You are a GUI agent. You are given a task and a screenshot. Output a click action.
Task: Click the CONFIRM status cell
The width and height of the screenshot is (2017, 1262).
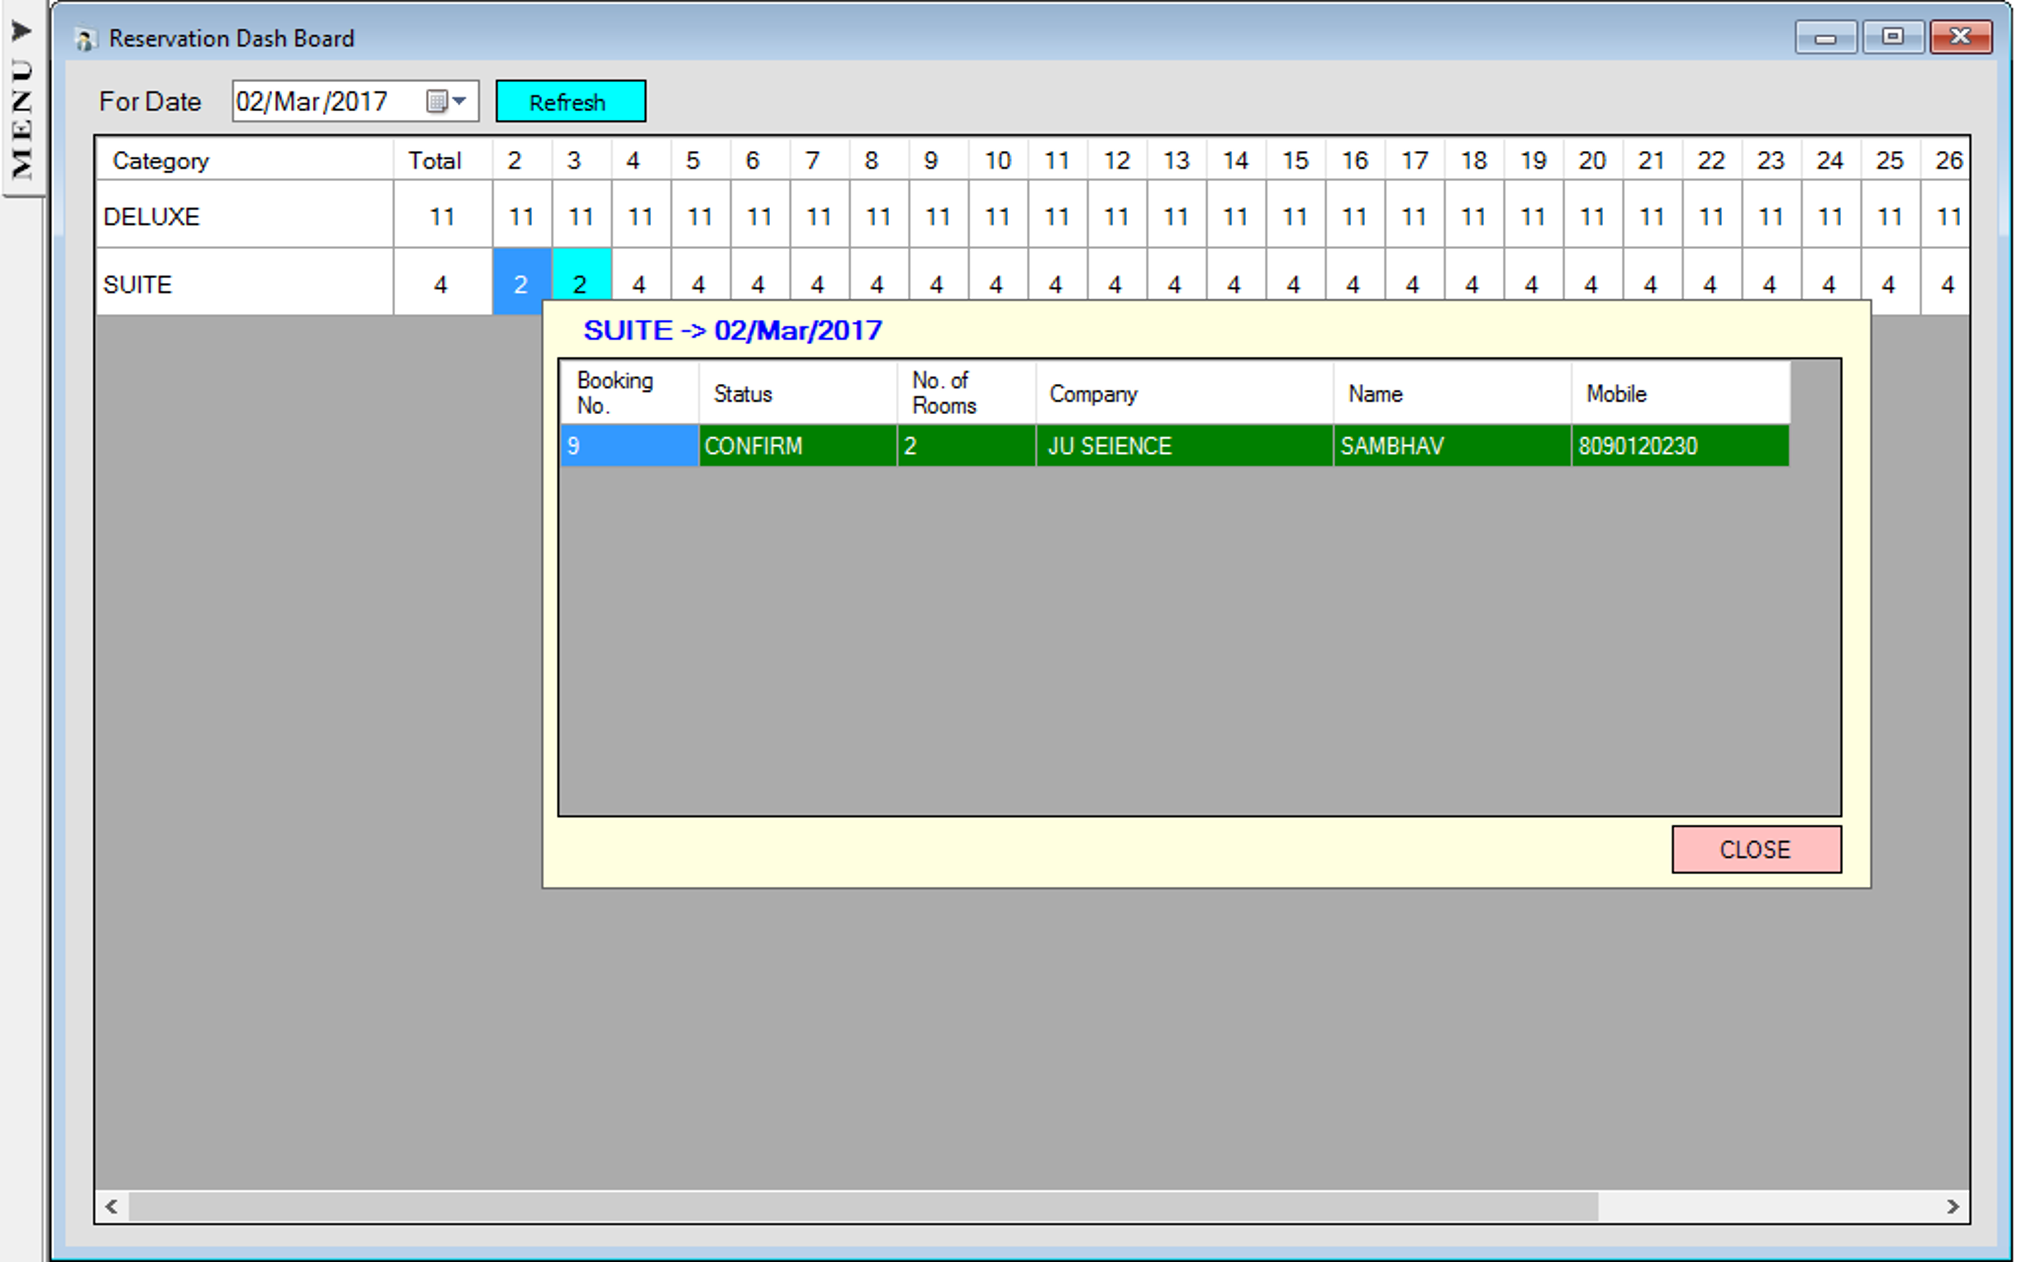[796, 446]
